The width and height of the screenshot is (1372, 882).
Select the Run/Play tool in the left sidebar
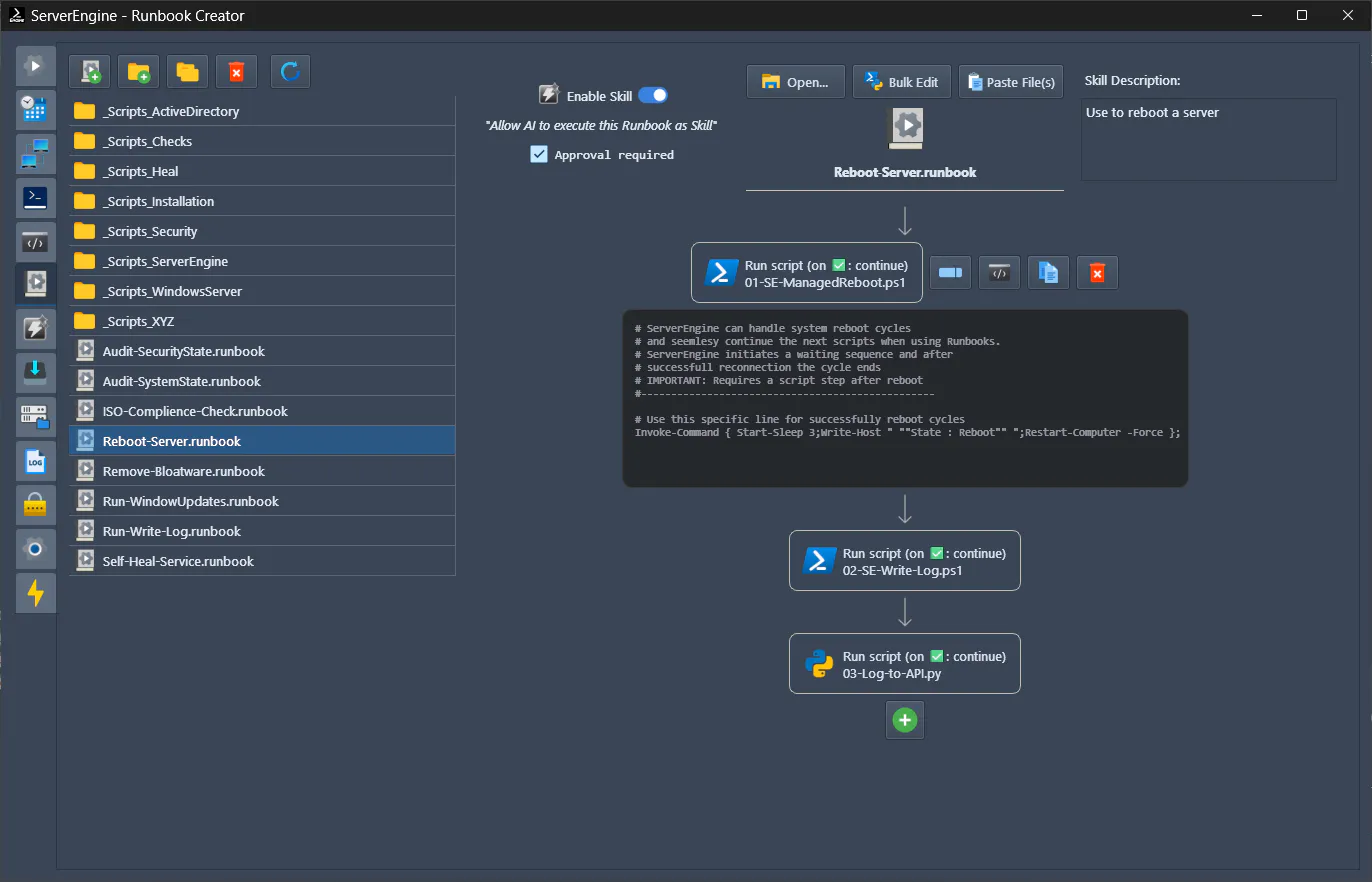[35, 65]
